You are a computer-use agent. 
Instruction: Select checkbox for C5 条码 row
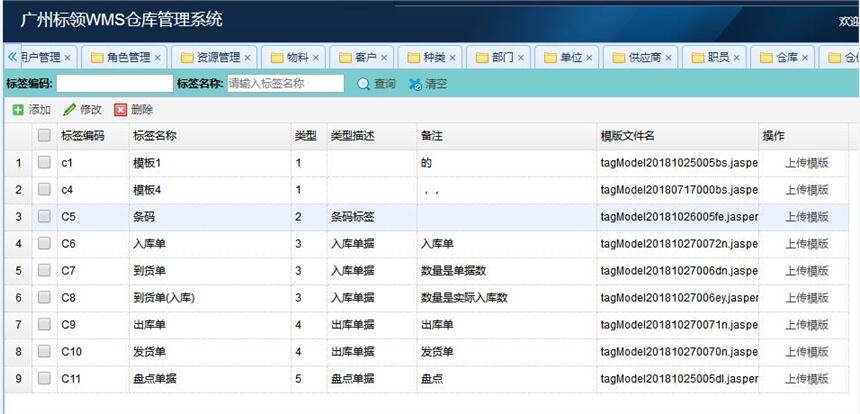pyautogui.click(x=44, y=216)
